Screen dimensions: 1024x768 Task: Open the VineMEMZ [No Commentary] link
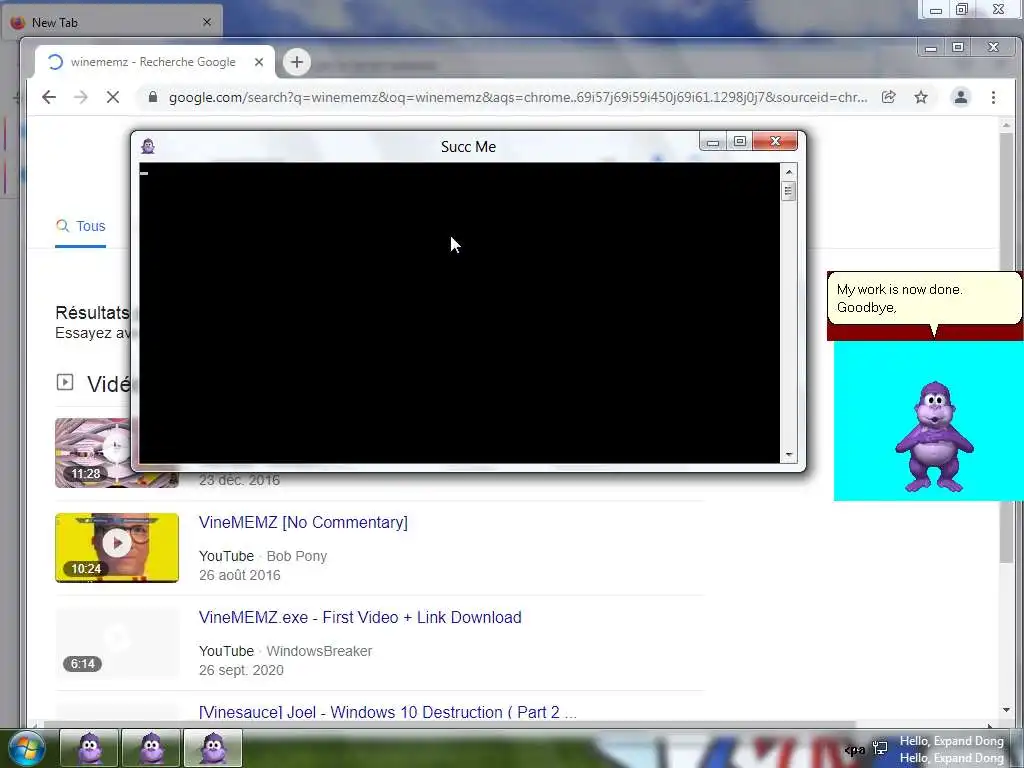(303, 522)
